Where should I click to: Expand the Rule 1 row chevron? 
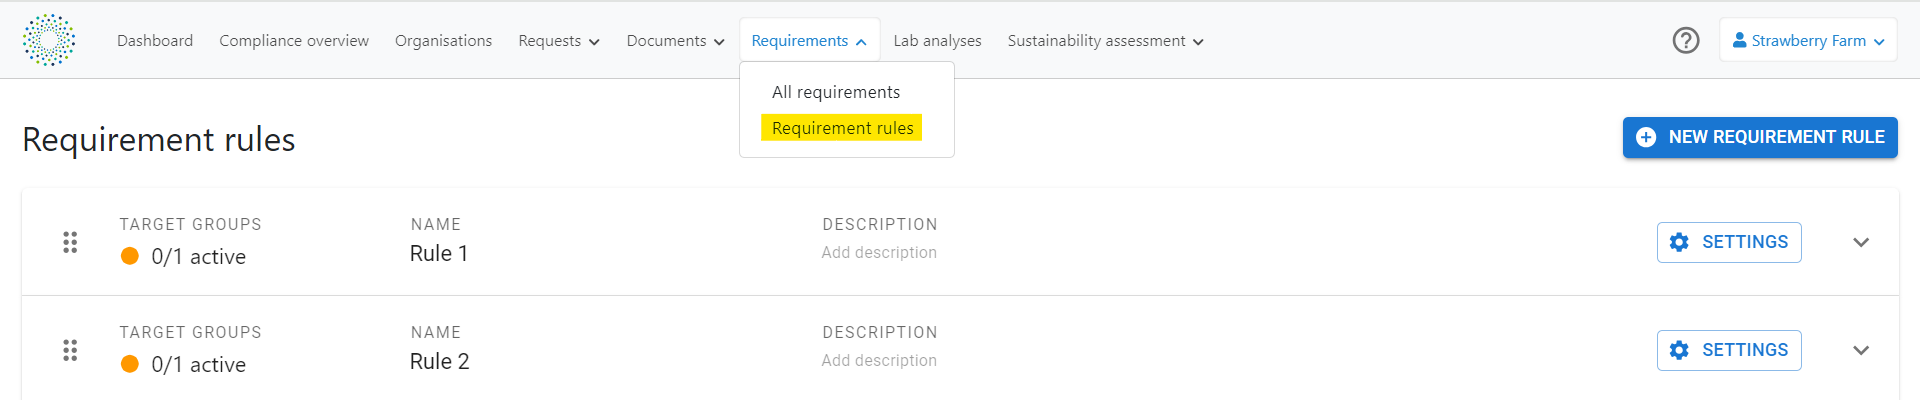pyautogui.click(x=1861, y=242)
